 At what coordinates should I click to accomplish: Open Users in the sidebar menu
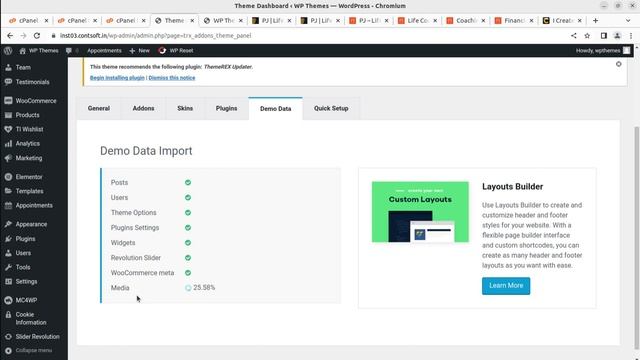[23, 253]
